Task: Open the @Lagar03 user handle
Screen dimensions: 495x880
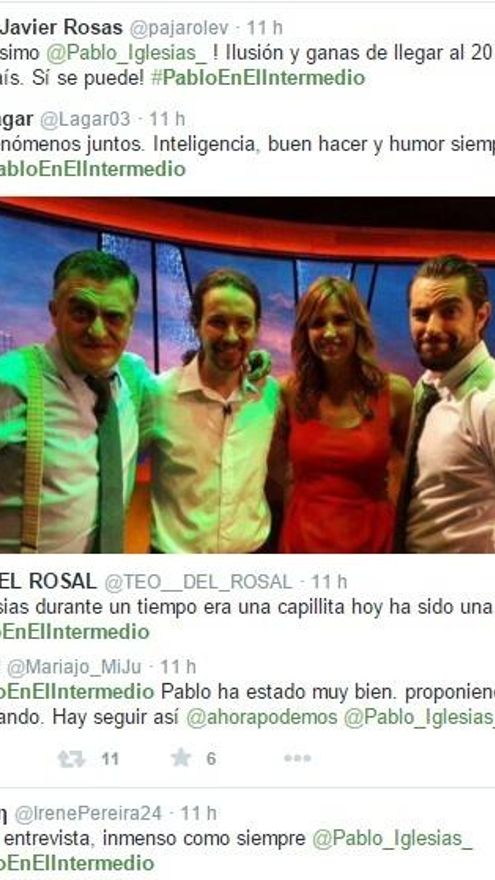Action: [85, 119]
